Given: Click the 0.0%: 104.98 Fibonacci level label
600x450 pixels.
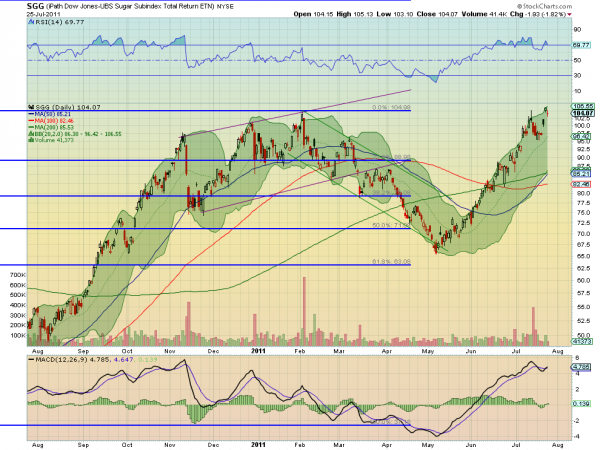Looking at the screenshot, I should click(x=391, y=108).
